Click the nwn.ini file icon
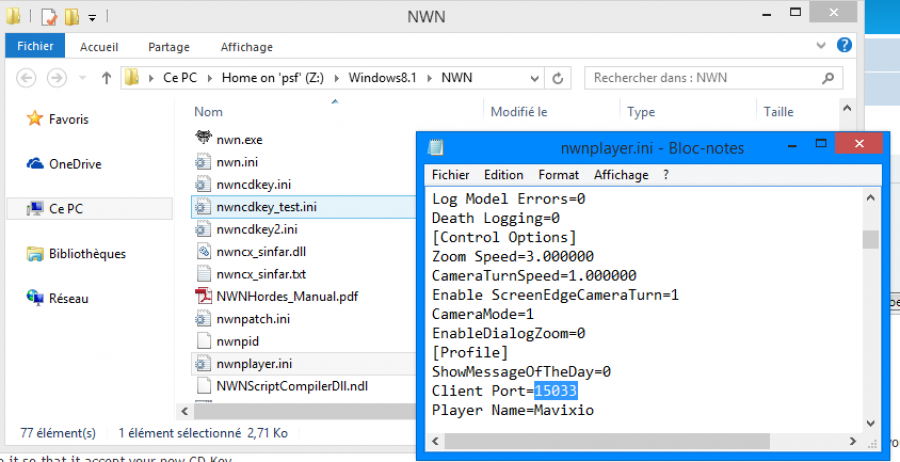The image size is (900, 462). point(203,162)
